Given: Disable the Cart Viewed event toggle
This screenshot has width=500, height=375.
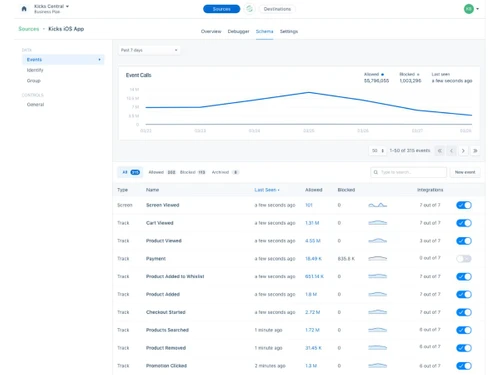Looking at the screenshot, I should click(x=464, y=223).
